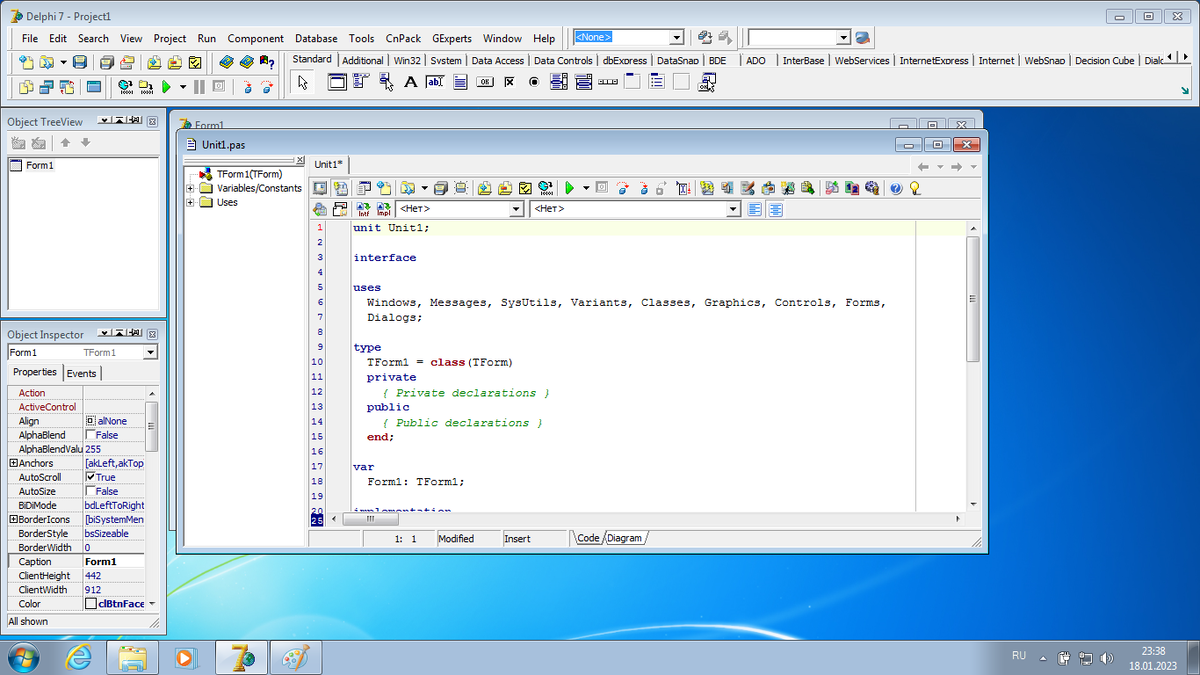Open the Project menu
Image resolution: width=1200 pixels, height=675 pixels.
170,38
